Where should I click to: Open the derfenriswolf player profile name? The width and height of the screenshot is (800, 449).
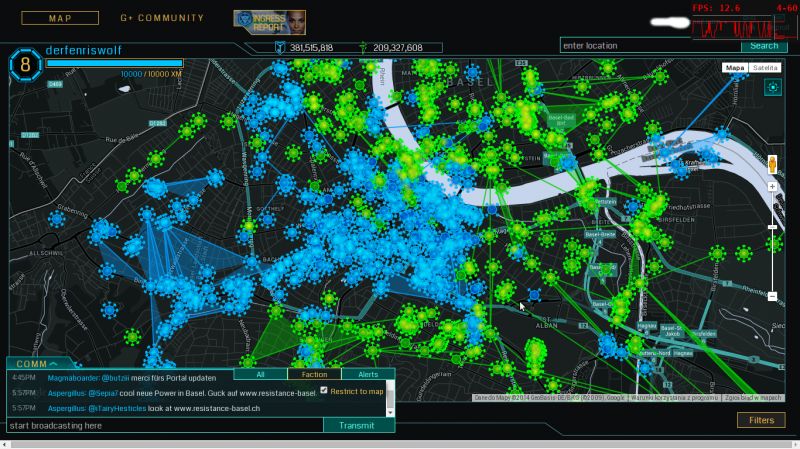(x=84, y=50)
